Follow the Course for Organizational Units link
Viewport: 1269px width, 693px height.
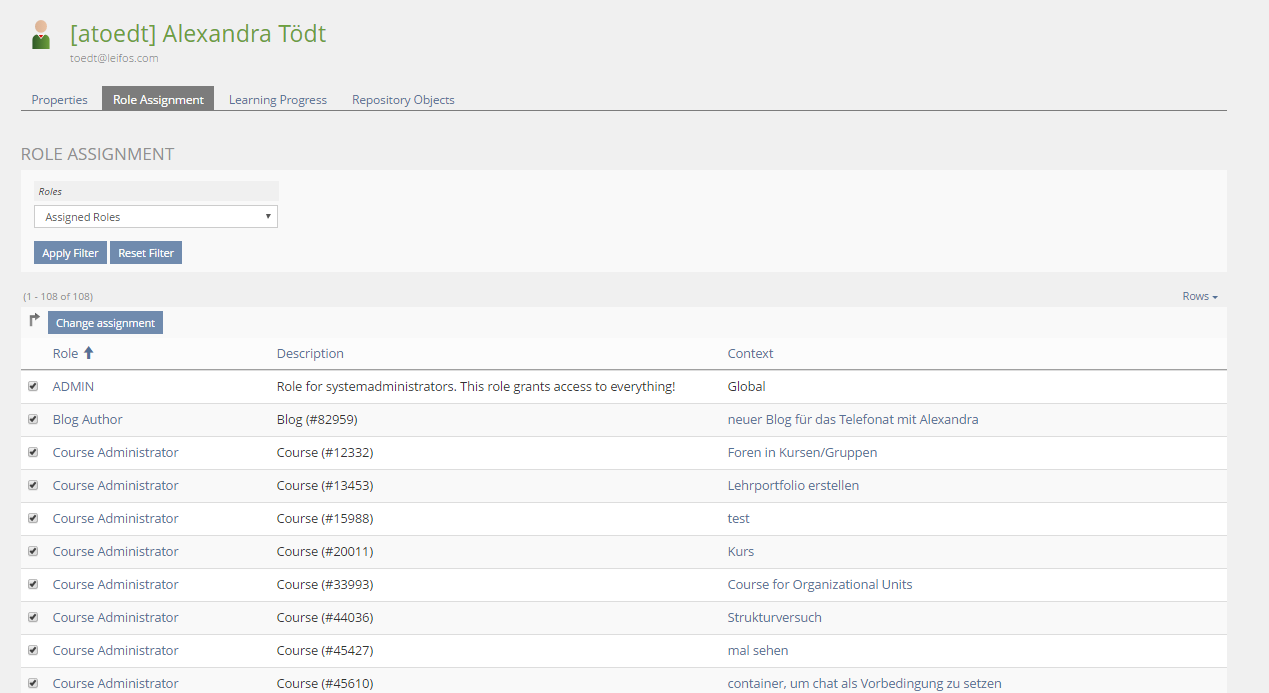tap(819, 584)
